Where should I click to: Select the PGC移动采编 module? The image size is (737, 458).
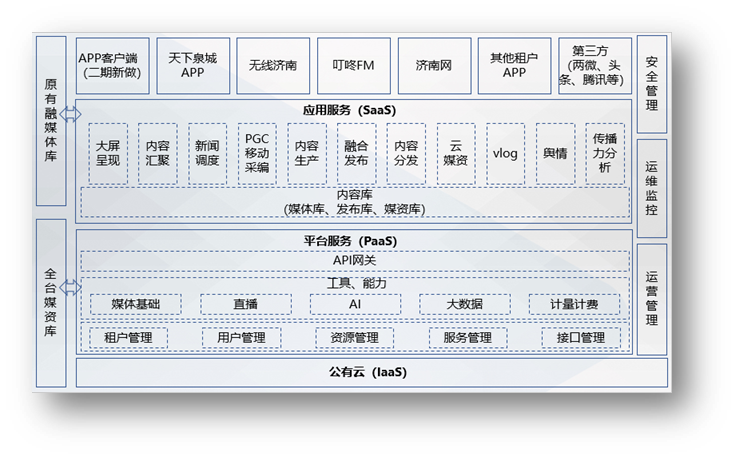click(x=257, y=153)
